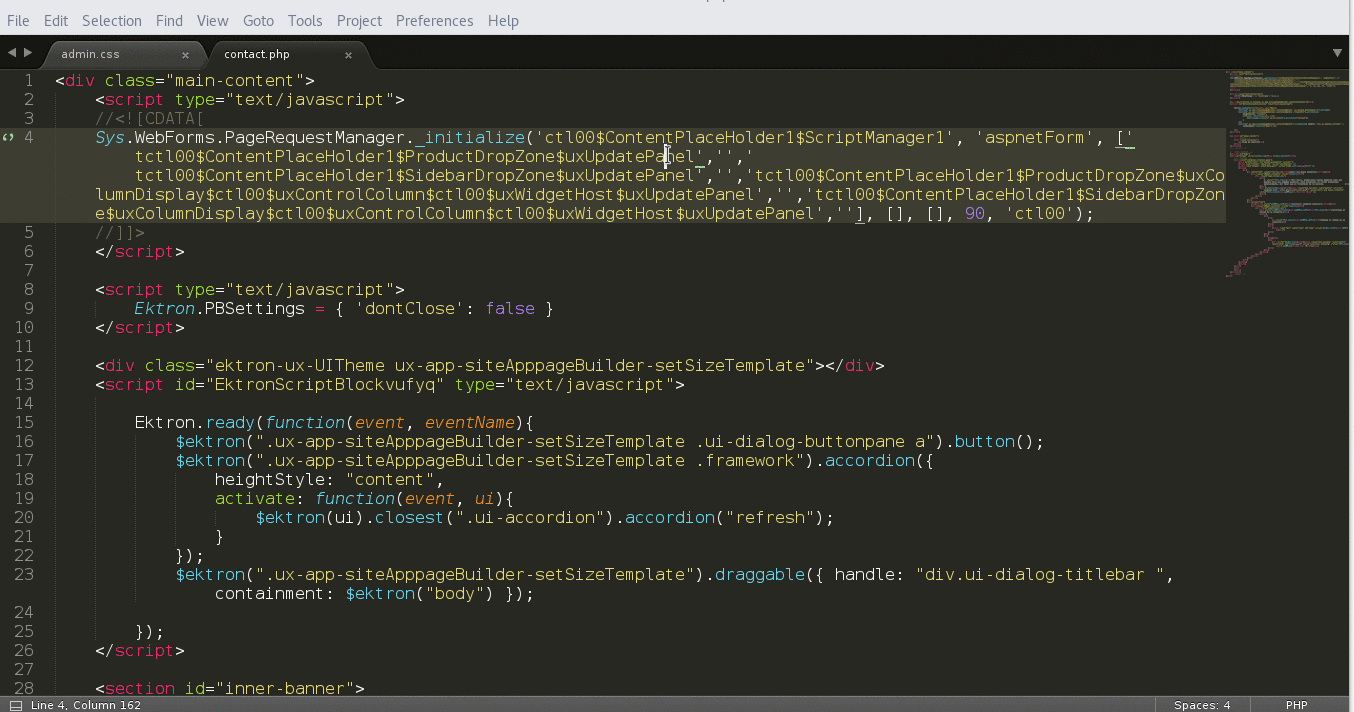Click the _initialize method name
The height and width of the screenshot is (712, 1354).
[469, 138]
